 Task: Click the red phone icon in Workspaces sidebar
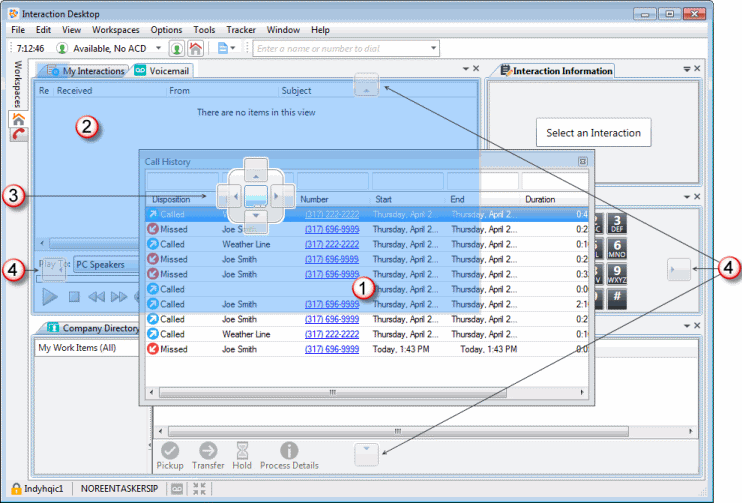(x=19, y=135)
